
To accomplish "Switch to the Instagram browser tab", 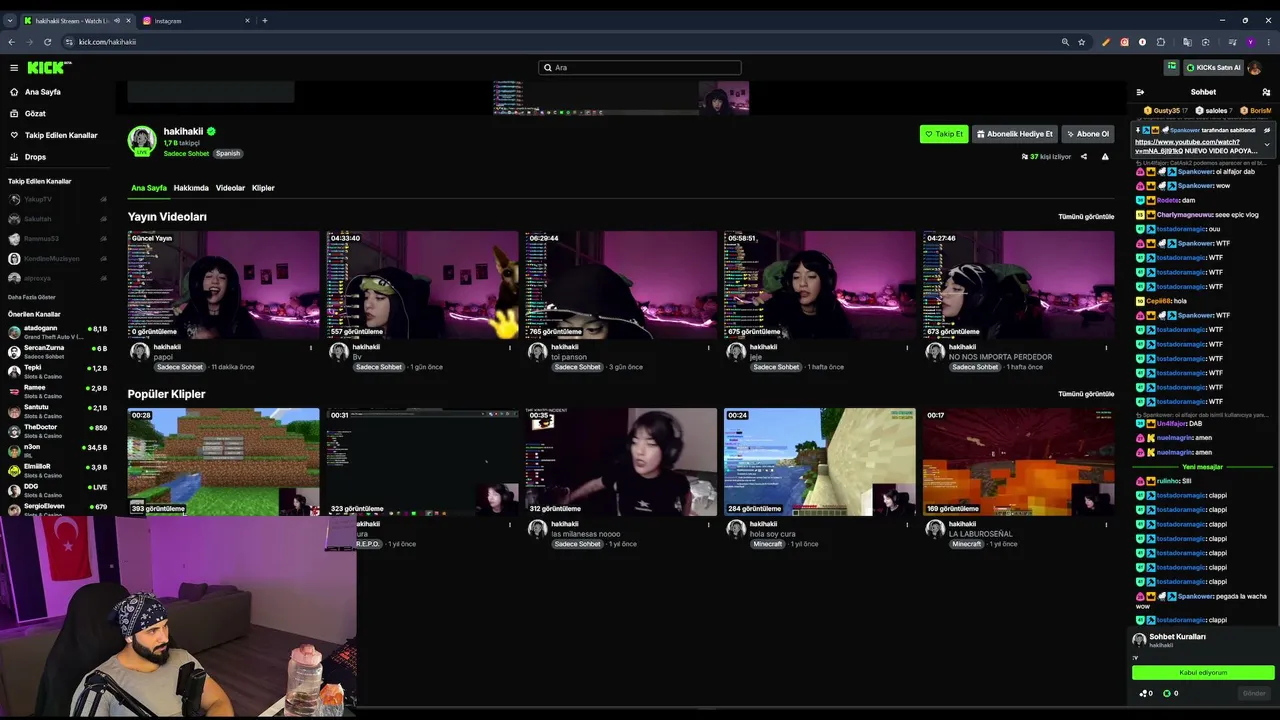I will pyautogui.click(x=195, y=20).
